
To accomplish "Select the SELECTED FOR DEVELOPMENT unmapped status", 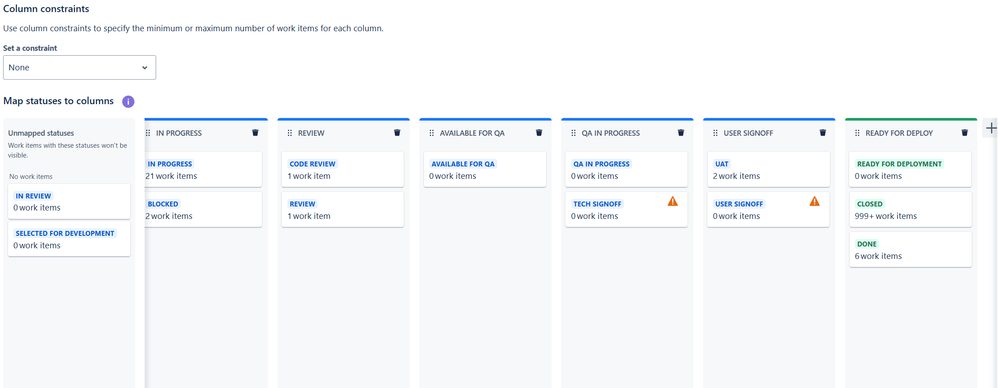I will 69,239.
